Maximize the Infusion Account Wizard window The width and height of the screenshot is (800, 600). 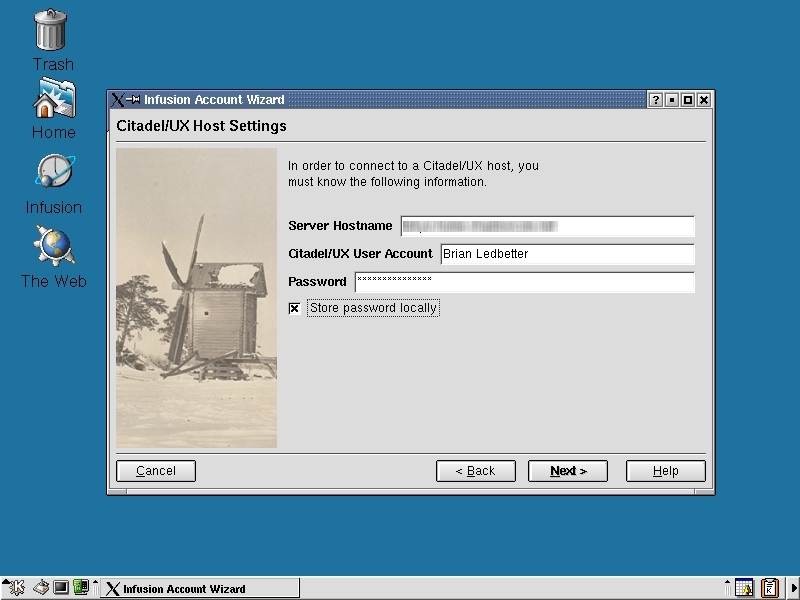[688, 100]
